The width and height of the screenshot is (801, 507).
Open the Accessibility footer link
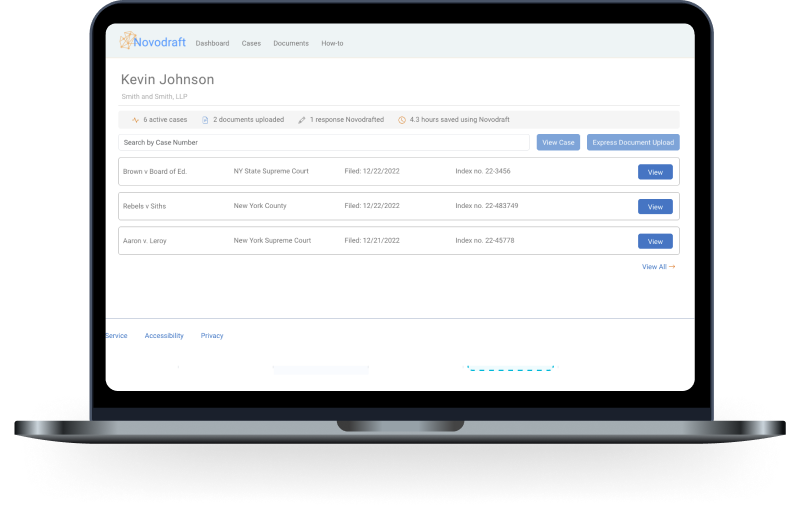coord(164,336)
